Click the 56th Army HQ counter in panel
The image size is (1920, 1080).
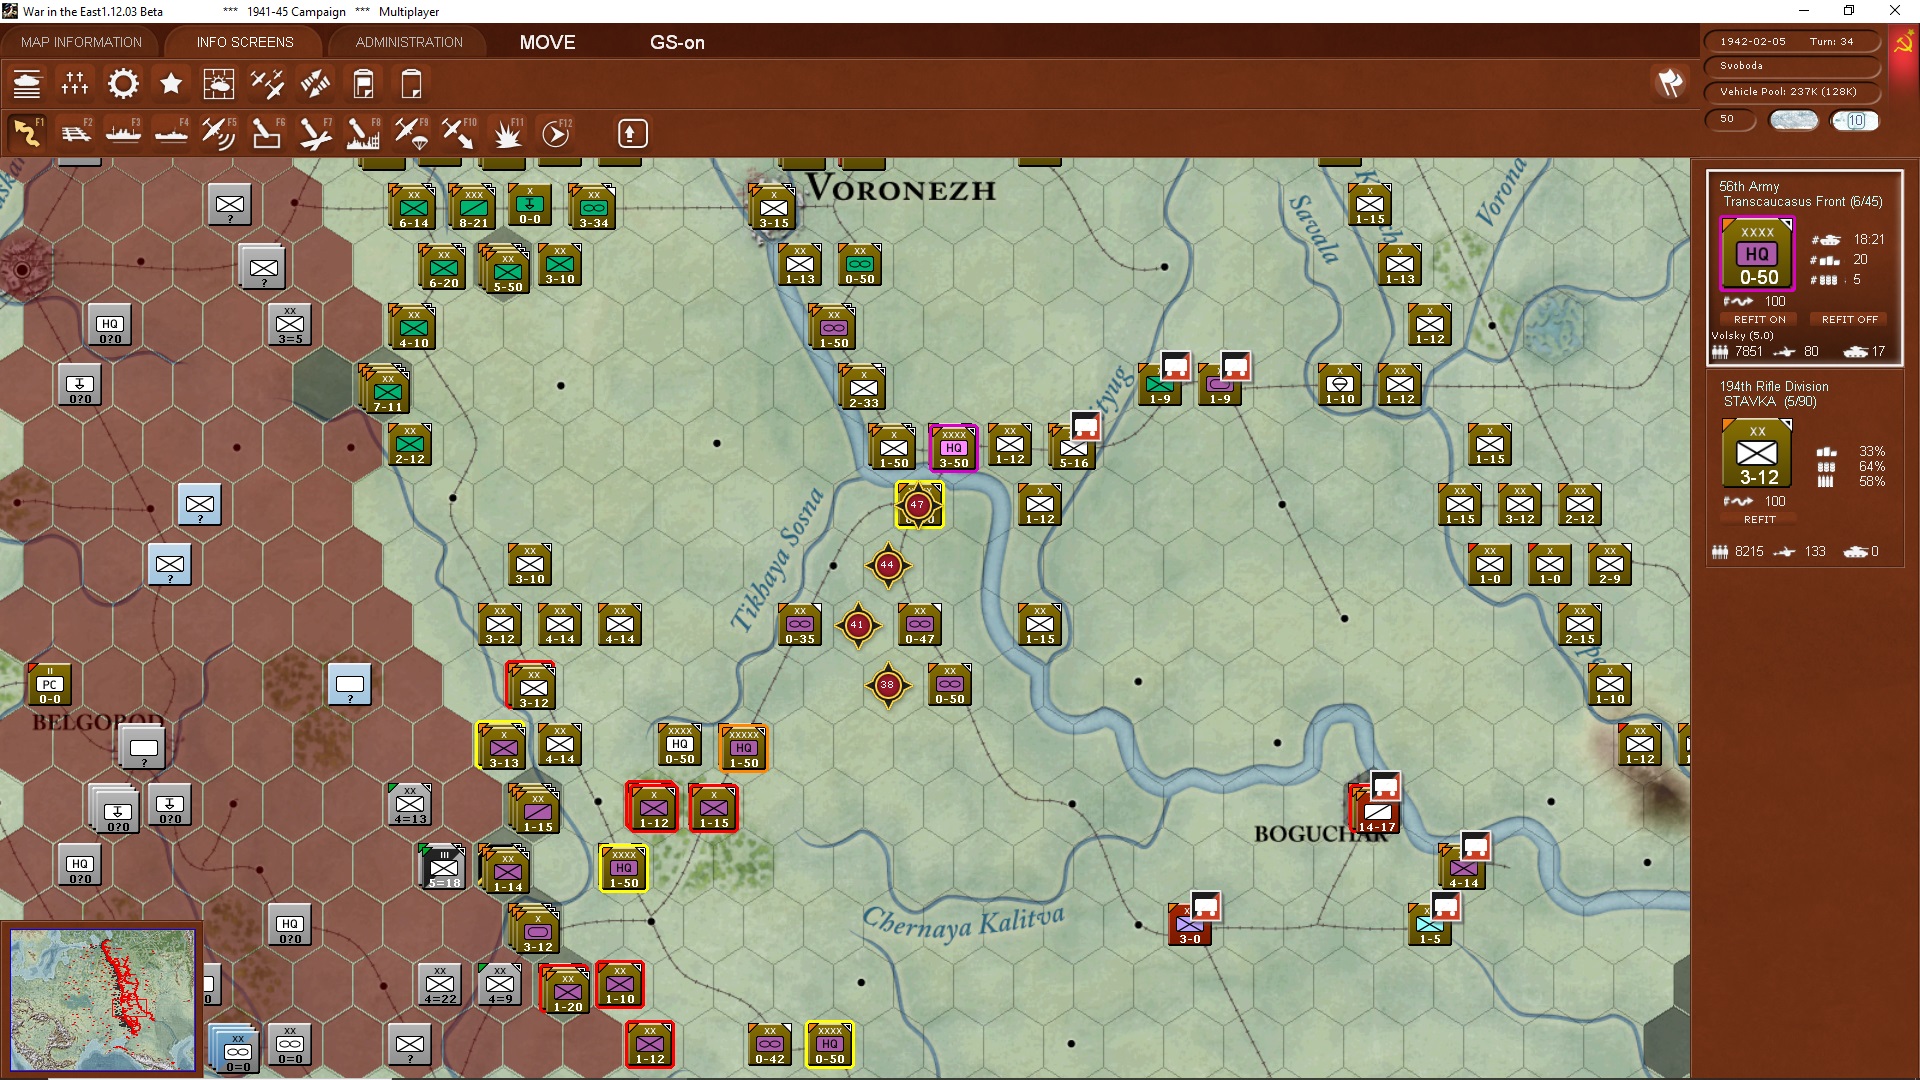pyautogui.click(x=1757, y=254)
